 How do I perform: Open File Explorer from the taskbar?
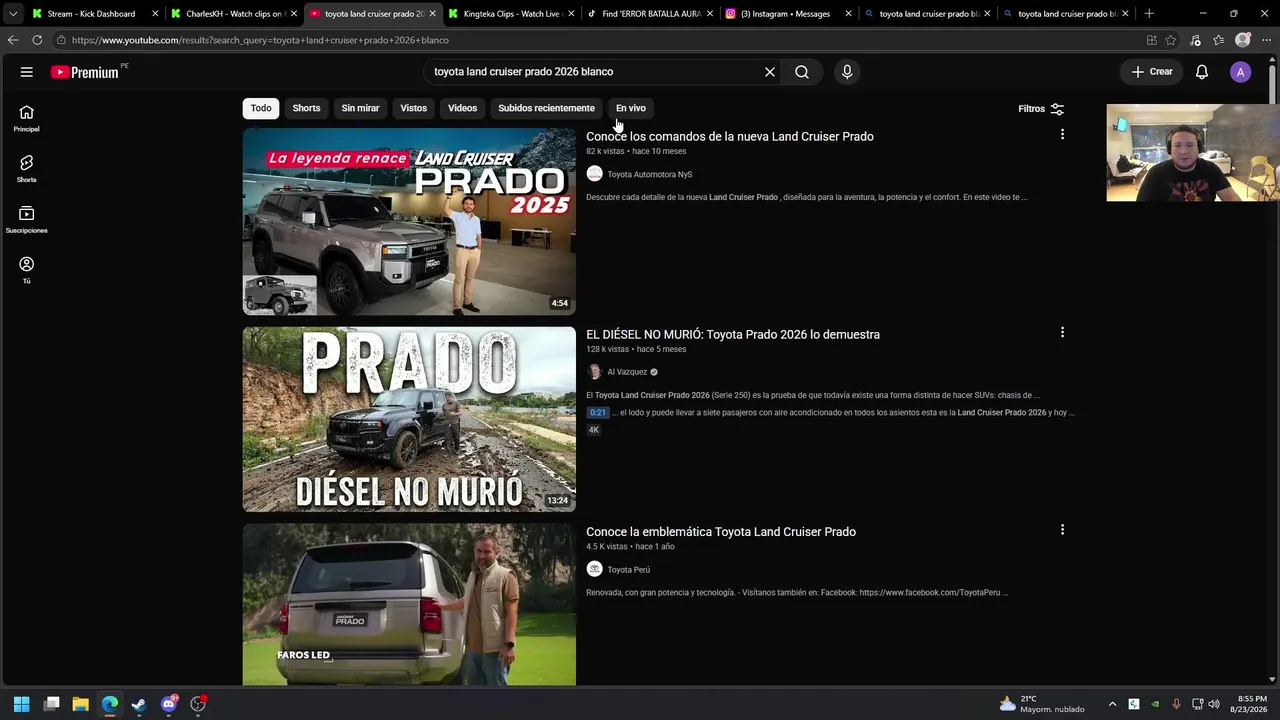click(81, 704)
